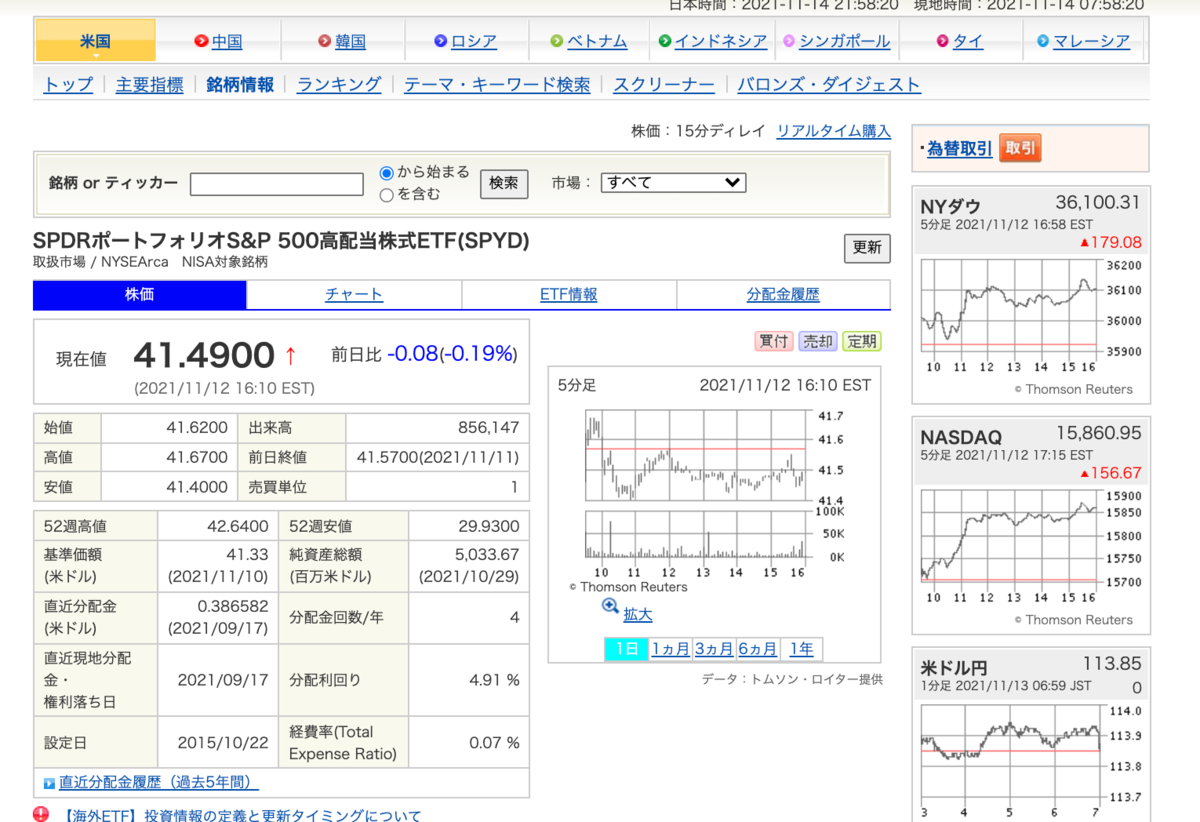1200x822 pixels.
Task: Click the NASDAQ mini chart
Action: 1030,547
